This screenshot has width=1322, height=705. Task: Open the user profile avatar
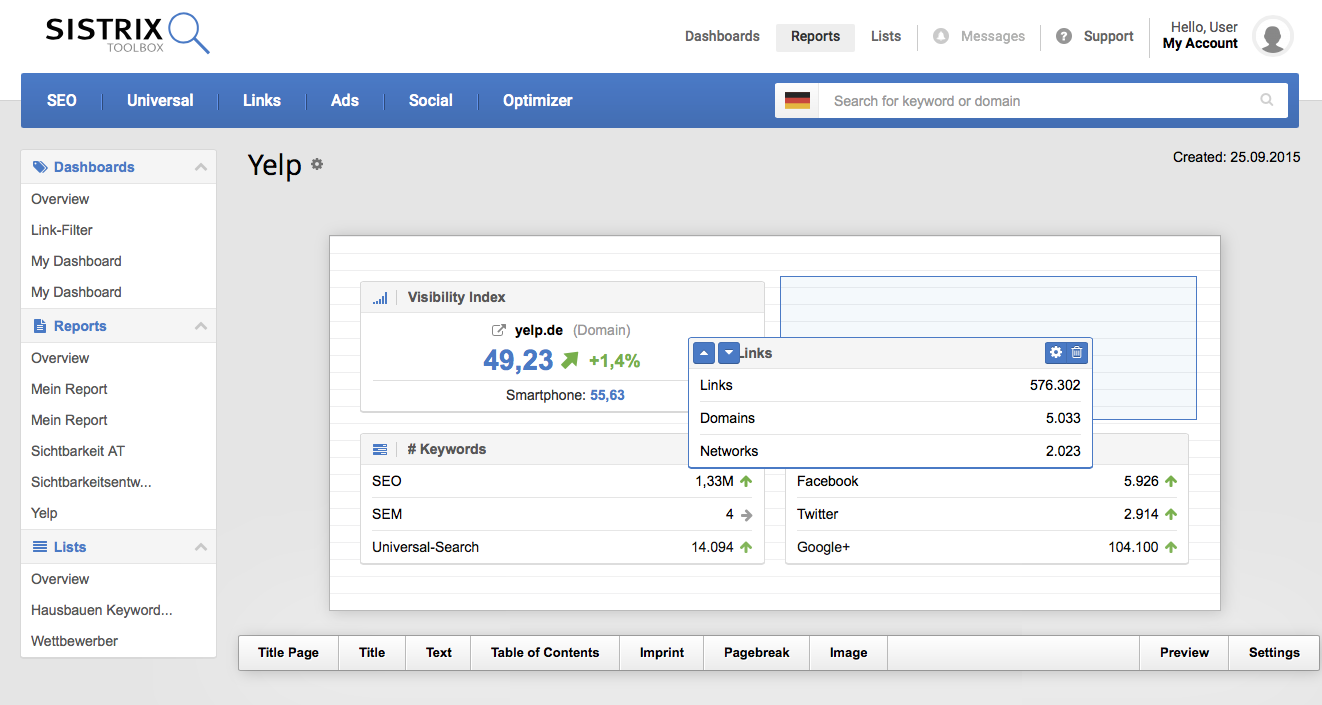1272,36
